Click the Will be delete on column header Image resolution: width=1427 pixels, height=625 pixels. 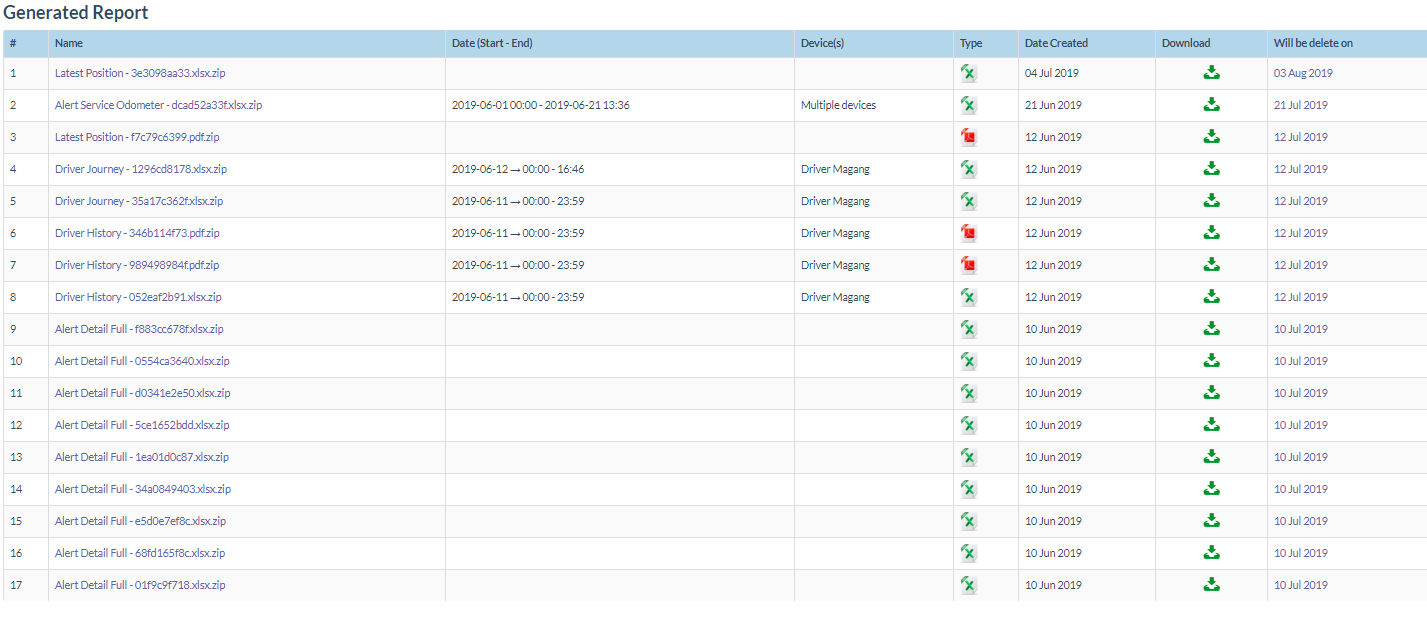(1313, 43)
